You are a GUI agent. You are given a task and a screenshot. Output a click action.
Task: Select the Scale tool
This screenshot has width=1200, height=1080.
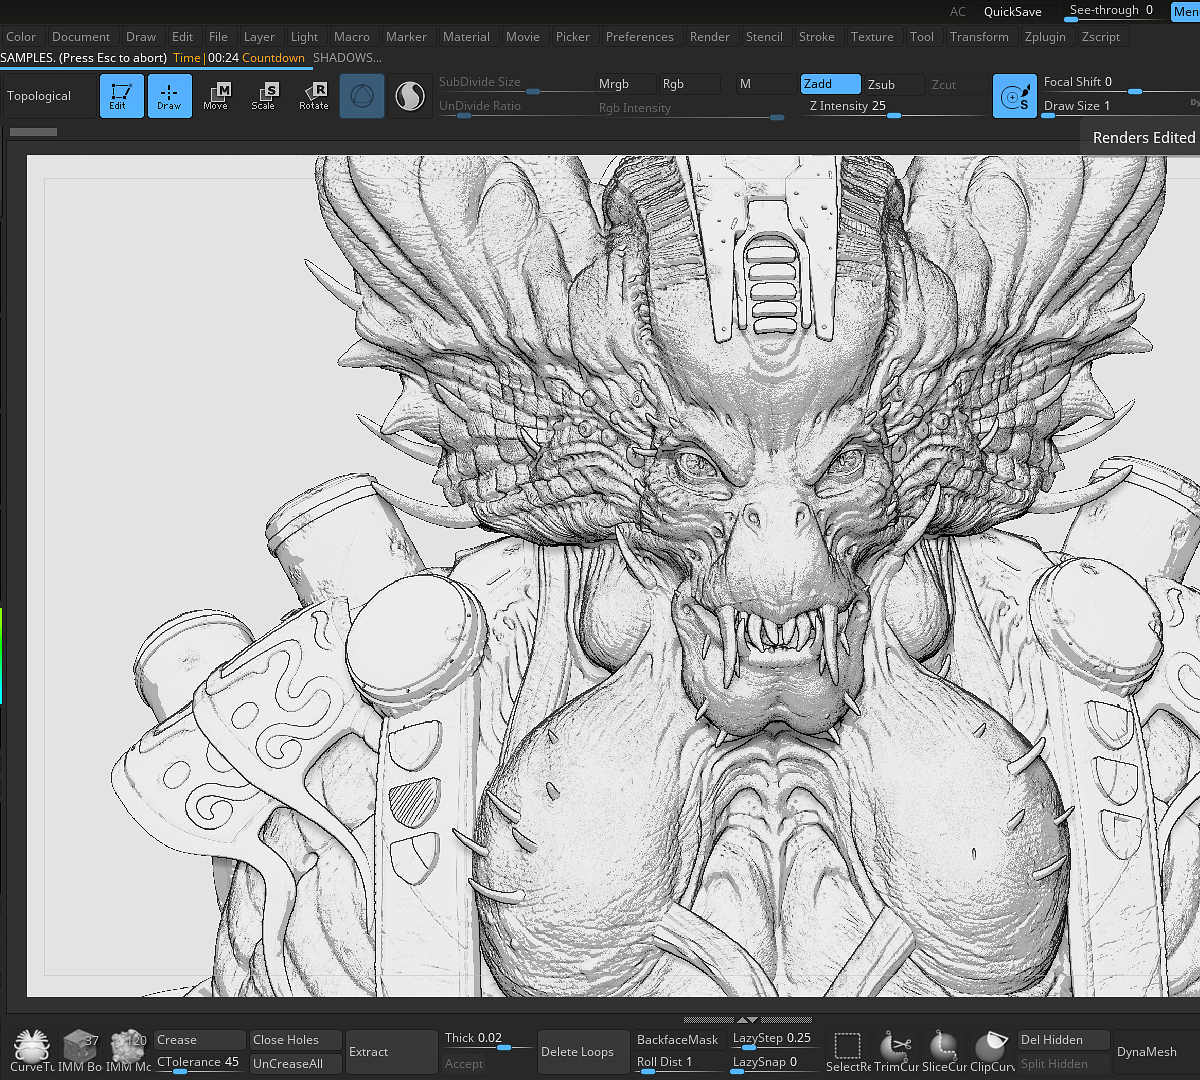point(264,96)
